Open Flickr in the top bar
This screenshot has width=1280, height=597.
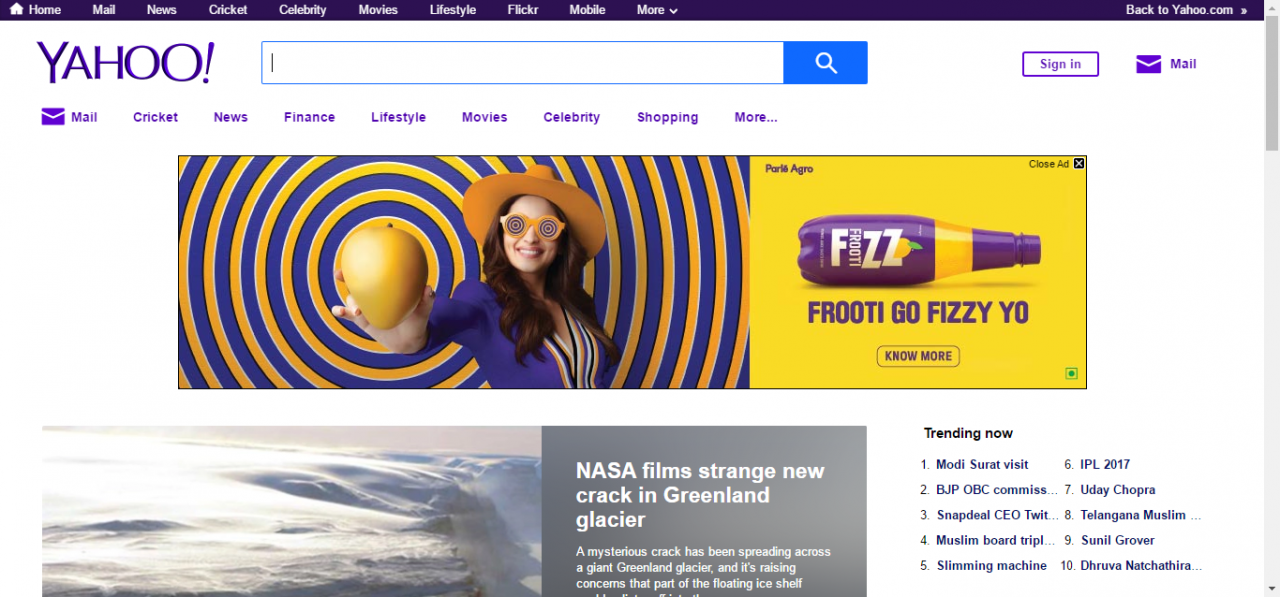[523, 10]
